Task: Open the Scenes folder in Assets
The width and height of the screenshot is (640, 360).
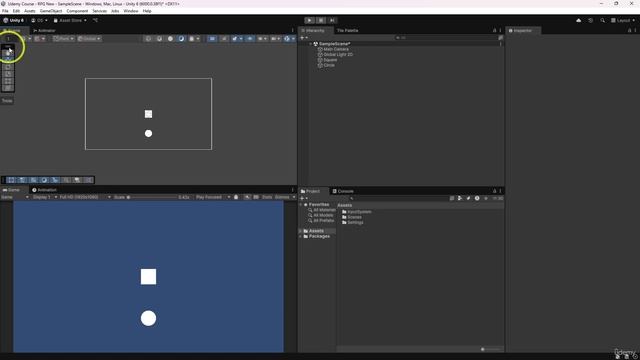Action: pos(351,217)
